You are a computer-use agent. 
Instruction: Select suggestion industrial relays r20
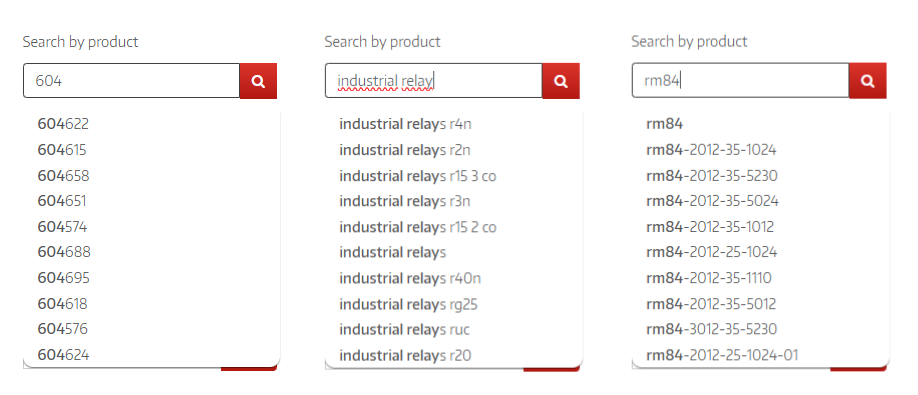click(x=406, y=354)
